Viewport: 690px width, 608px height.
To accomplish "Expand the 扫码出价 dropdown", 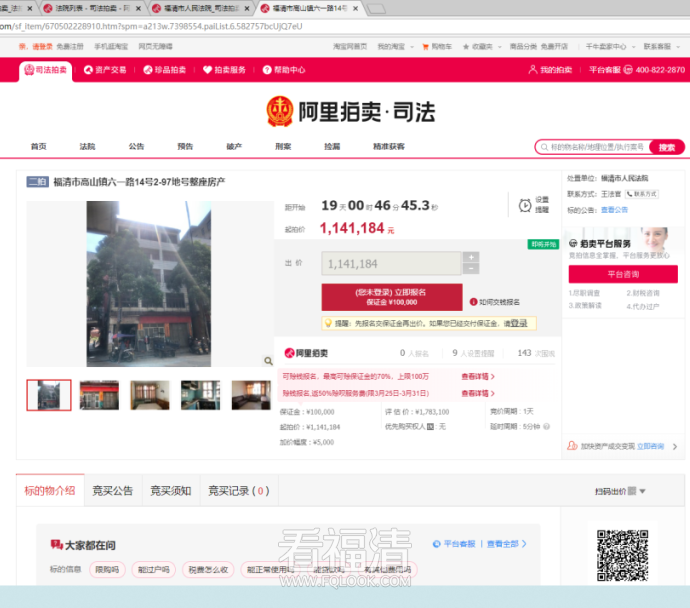I will click(x=620, y=491).
